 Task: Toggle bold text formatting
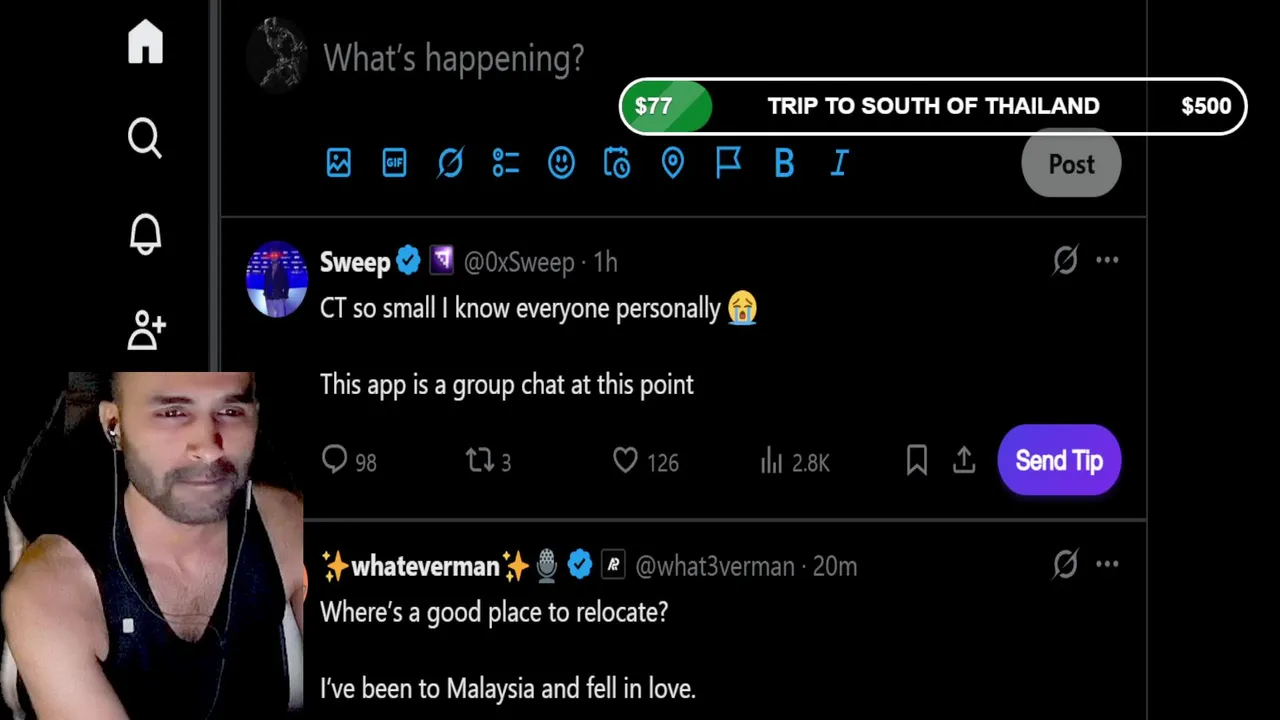pyautogui.click(x=784, y=163)
